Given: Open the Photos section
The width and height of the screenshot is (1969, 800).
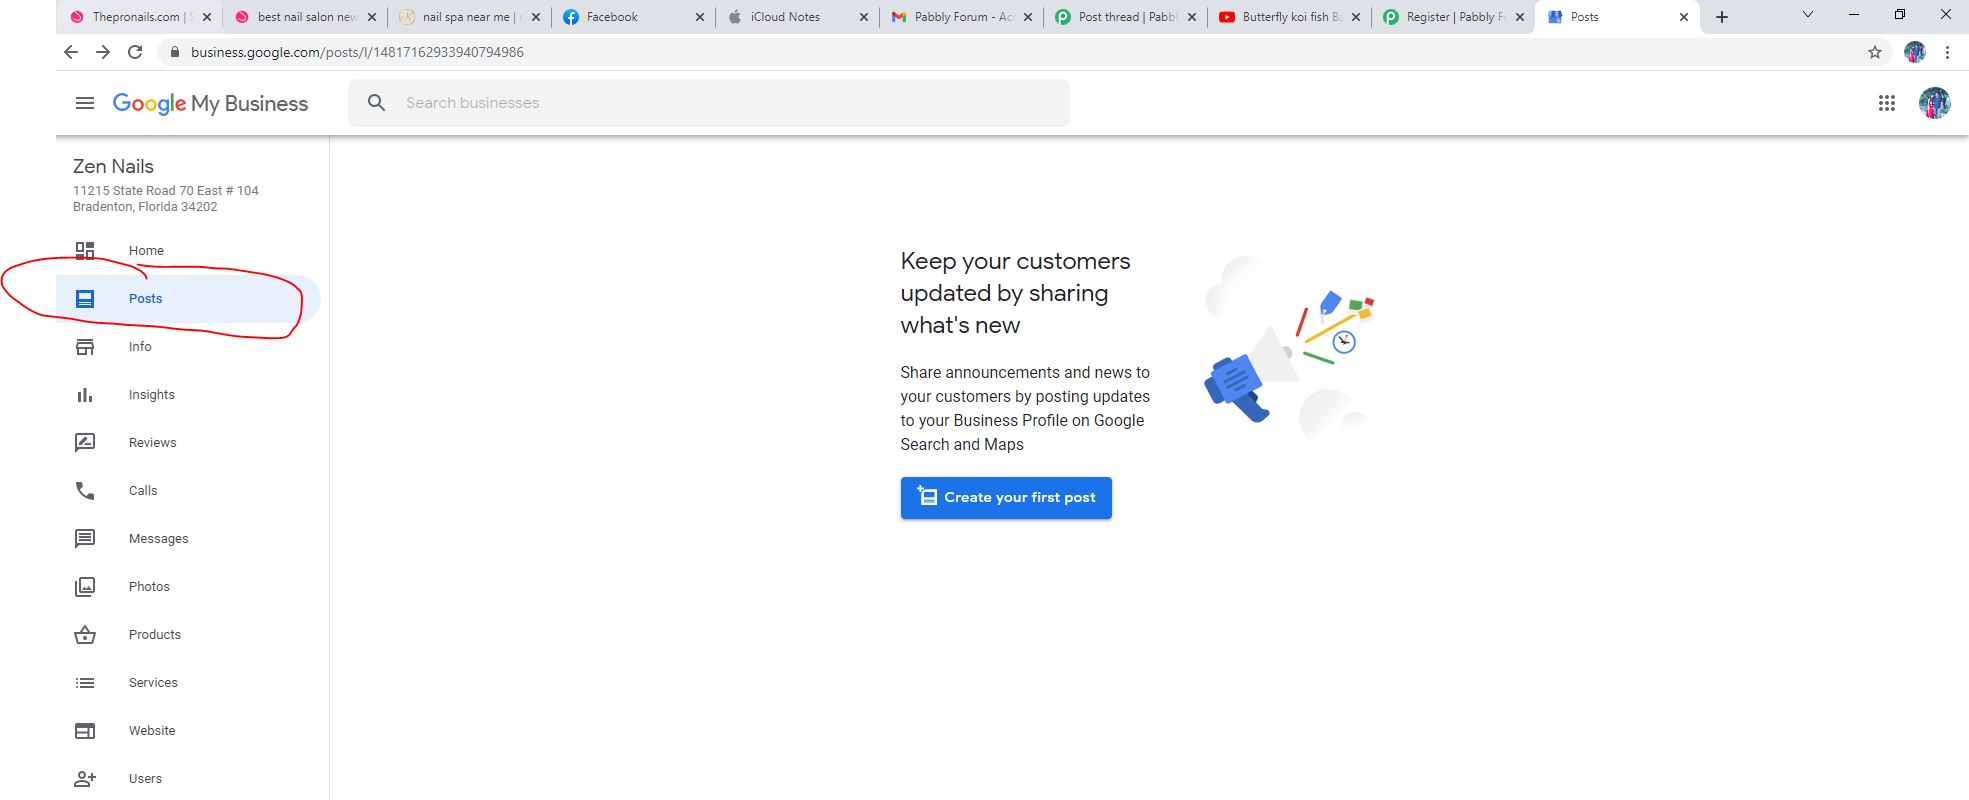Looking at the screenshot, I should pyautogui.click(x=149, y=586).
